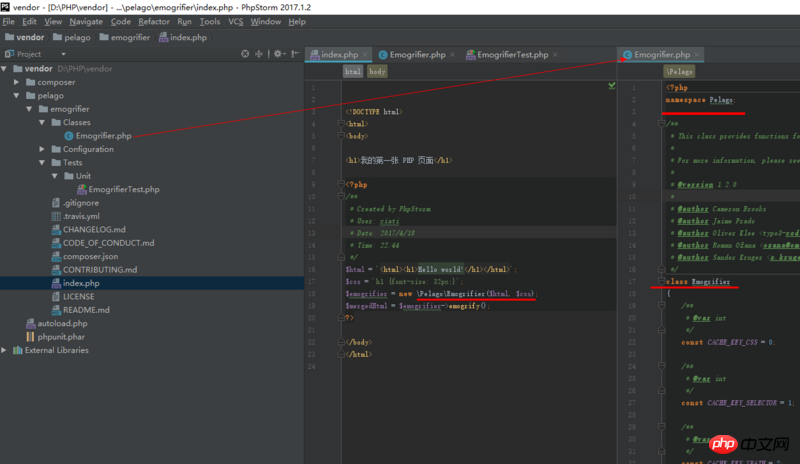Click index.php in navigation breadcrumb bar
800x464 pixels.
pyautogui.click(x=183, y=37)
